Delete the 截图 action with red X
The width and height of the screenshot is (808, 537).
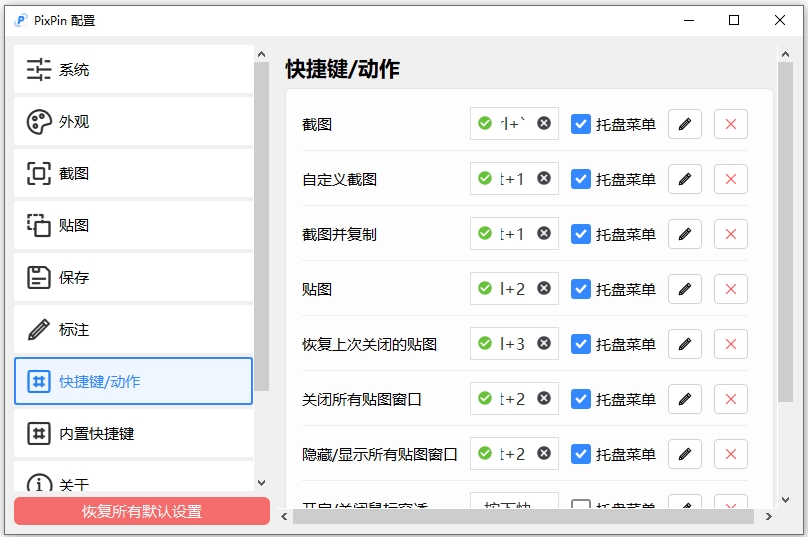click(731, 124)
